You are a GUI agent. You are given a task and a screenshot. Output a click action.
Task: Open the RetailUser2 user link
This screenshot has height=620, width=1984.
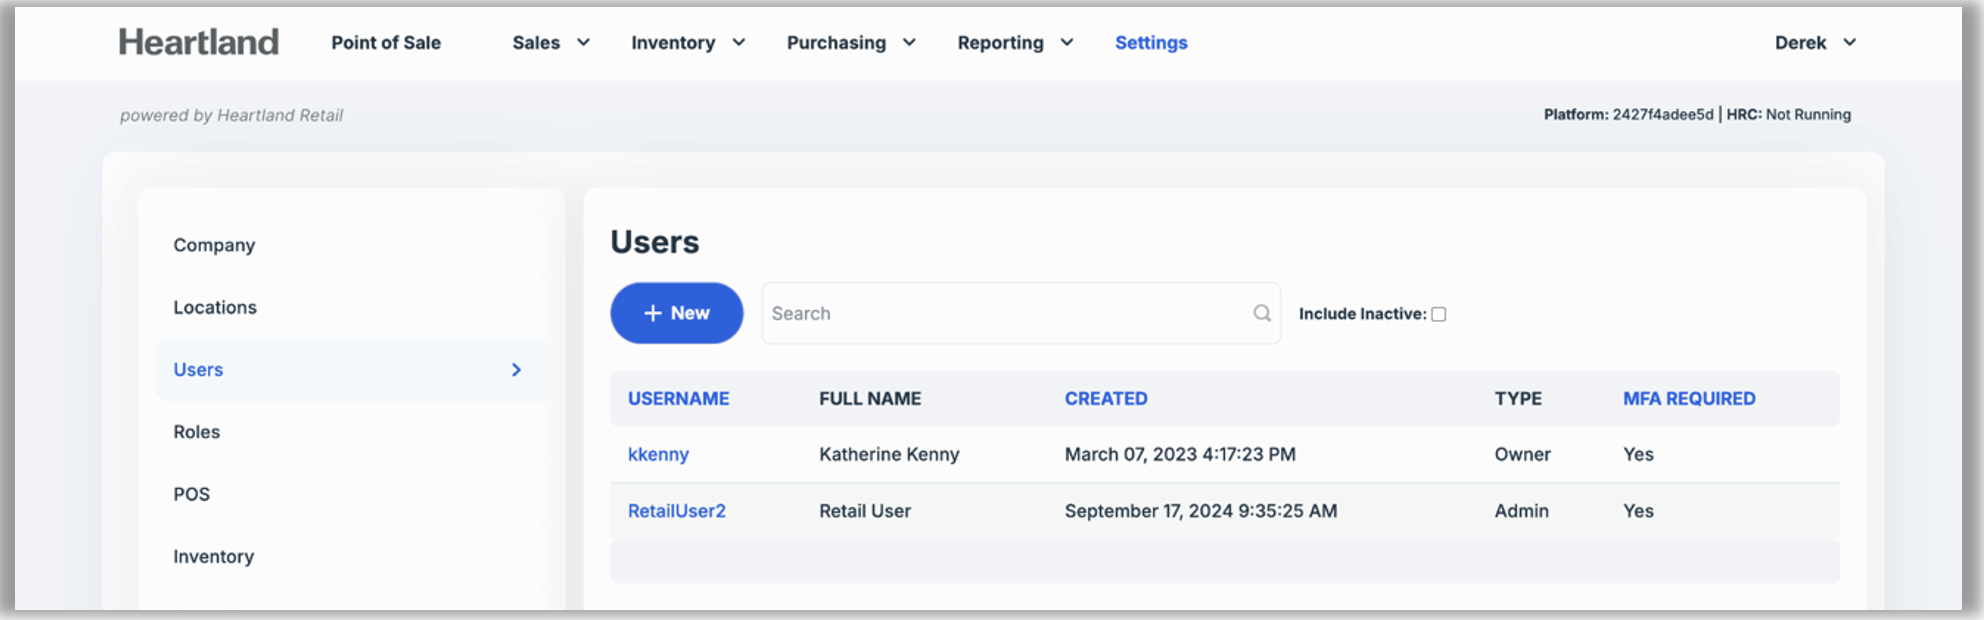(x=676, y=511)
